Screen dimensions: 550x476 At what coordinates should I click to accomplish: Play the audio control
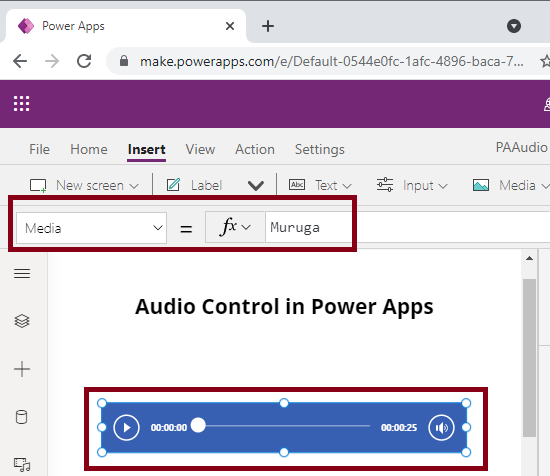point(126,427)
